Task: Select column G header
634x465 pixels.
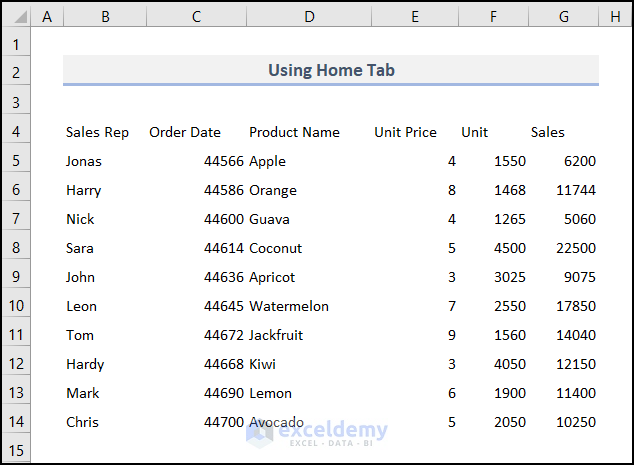Action: tap(564, 16)
